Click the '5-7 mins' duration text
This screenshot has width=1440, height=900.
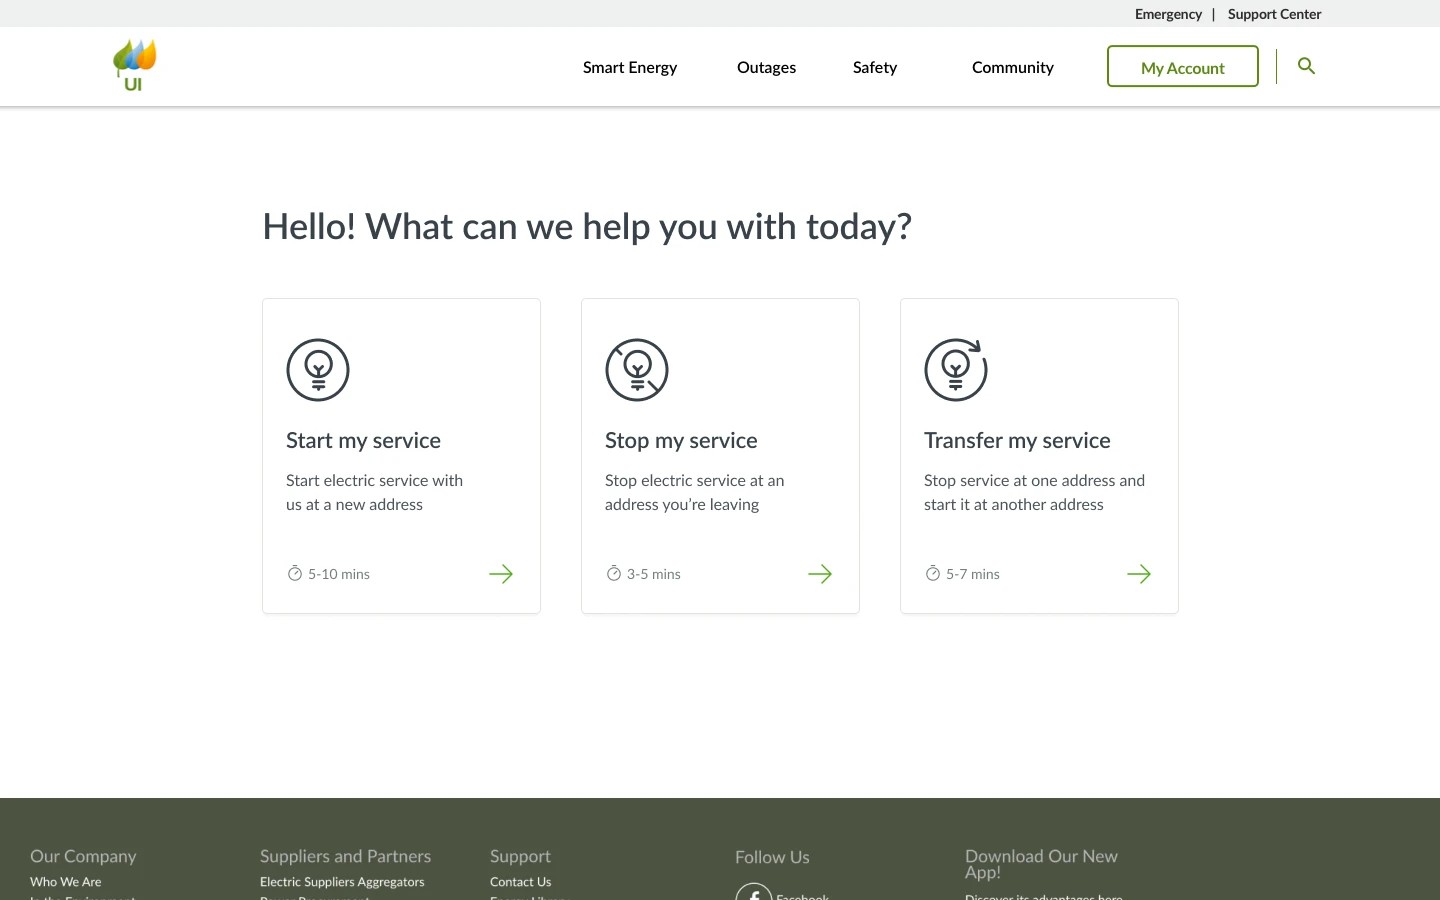pos(973,574)
